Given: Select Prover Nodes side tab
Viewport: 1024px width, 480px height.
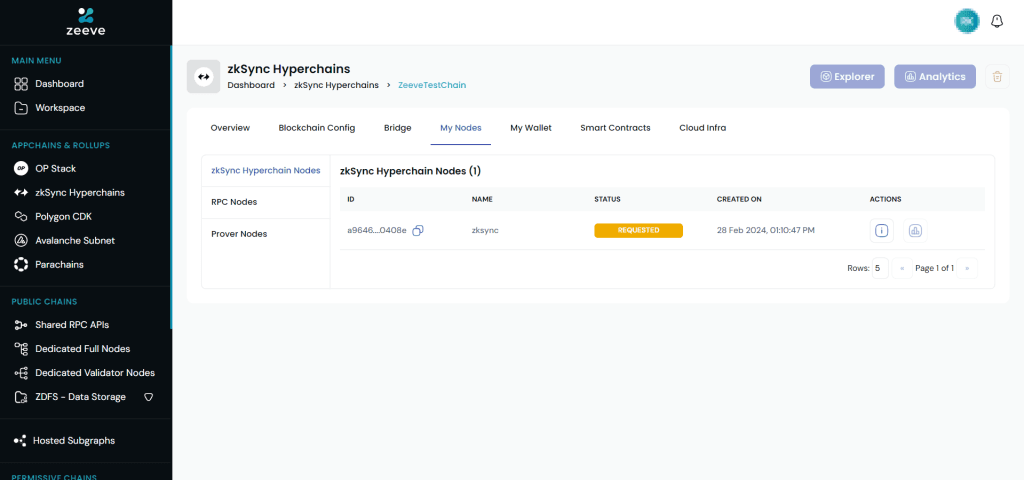Looking at the screenshot, I should coord(266,234).
